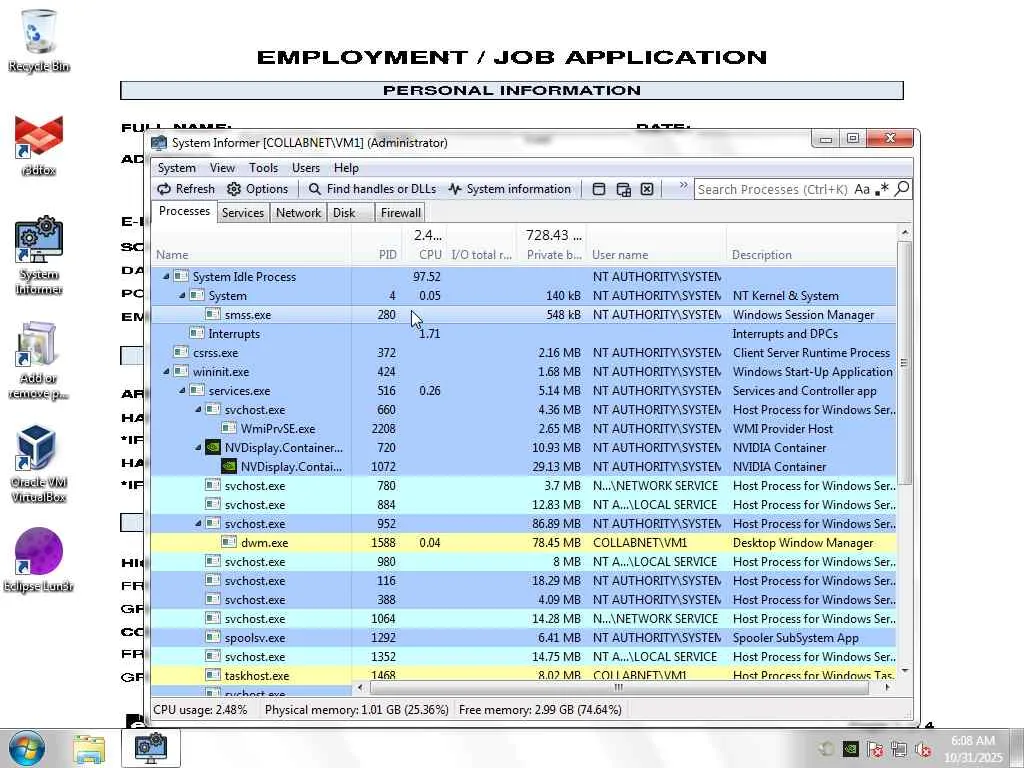The image size is (1024, 768).
Task: Open the View menu
Action: (222, 168)
